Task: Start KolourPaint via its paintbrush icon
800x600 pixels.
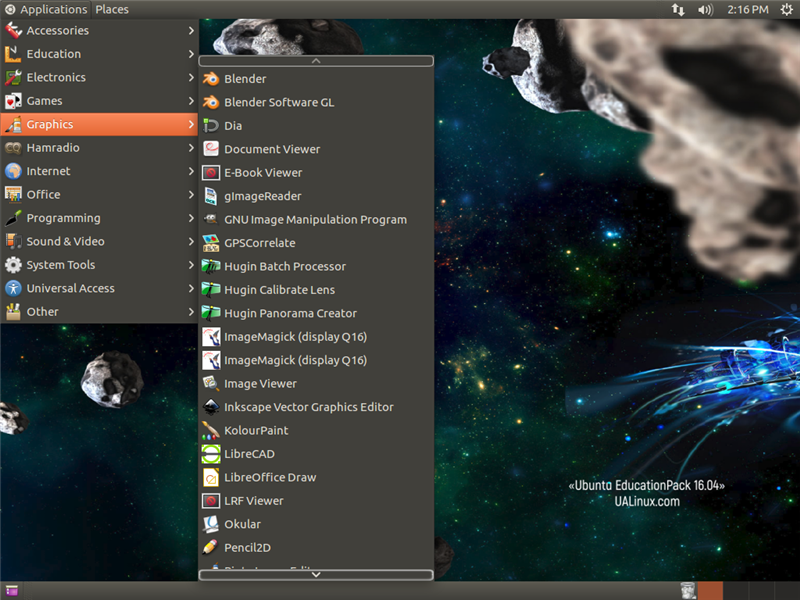Action: (x=211, y=431)
